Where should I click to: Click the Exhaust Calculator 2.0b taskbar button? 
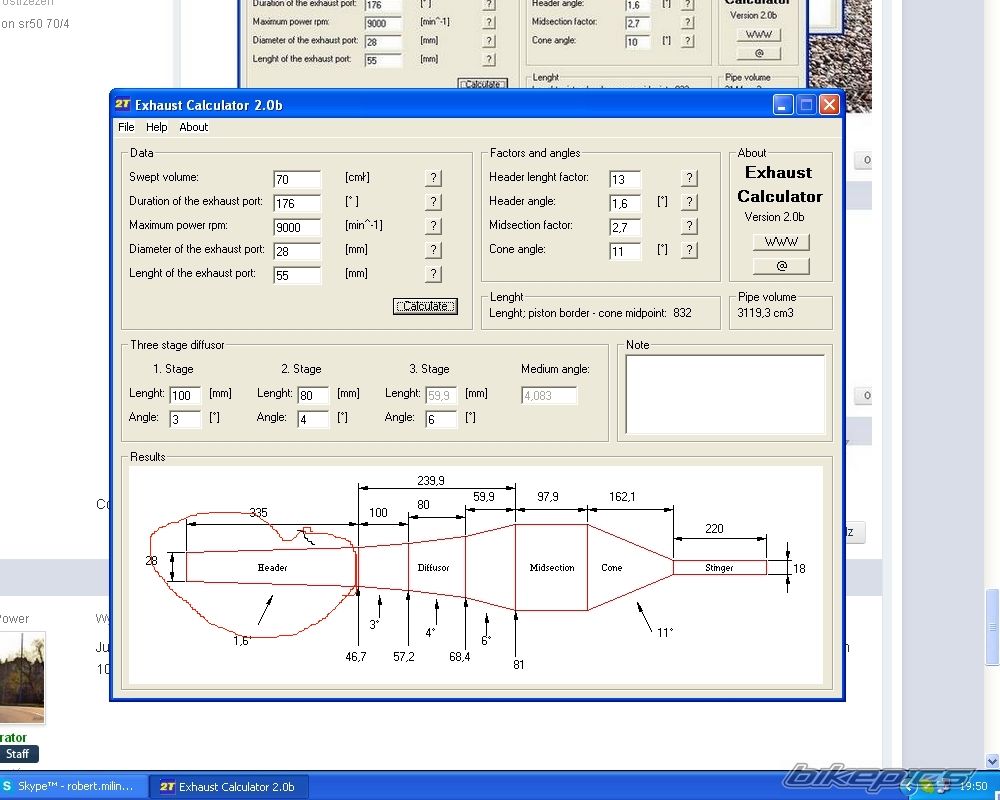(228, 786)
